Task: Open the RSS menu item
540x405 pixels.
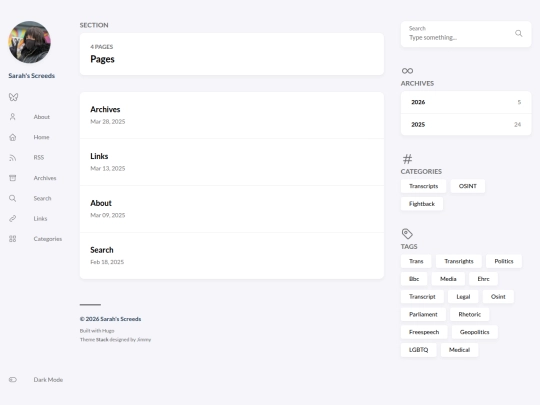Action: (39, 157)
